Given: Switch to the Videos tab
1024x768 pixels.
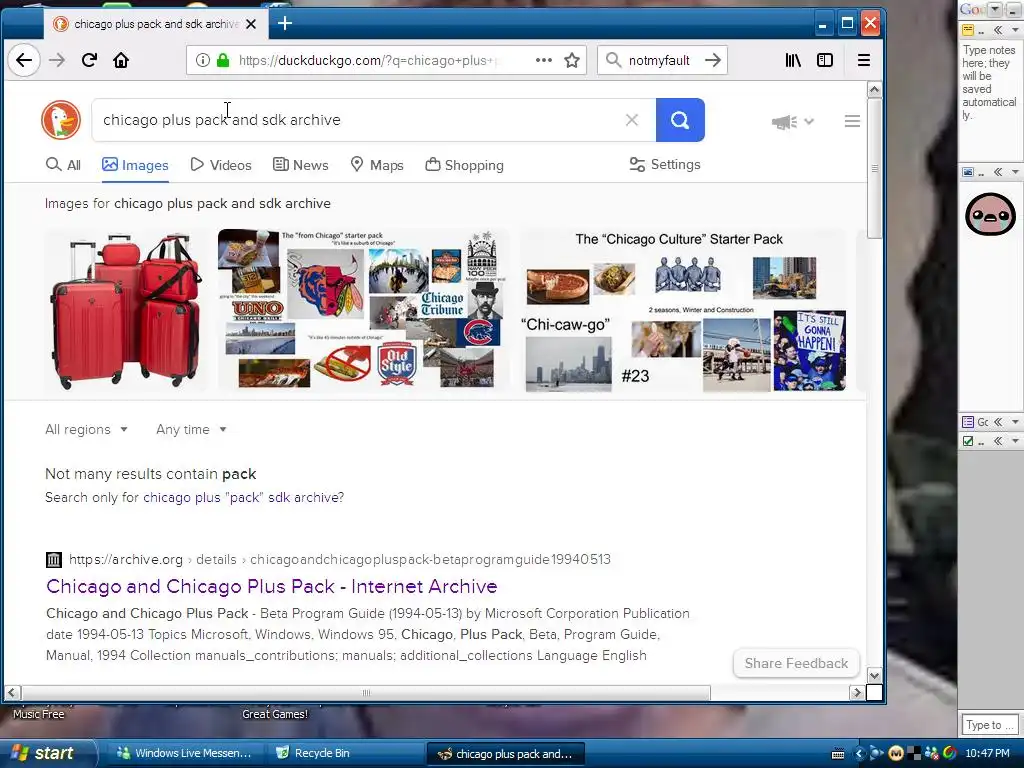Looking at the screenshot, I should (221, 165).
